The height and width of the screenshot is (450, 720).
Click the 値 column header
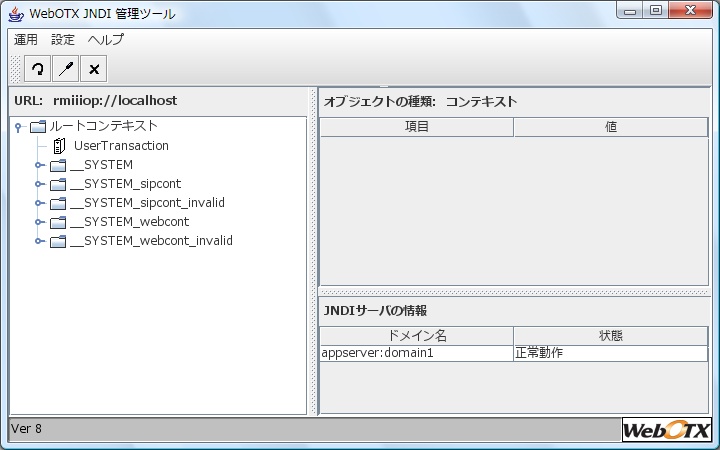point(611,127)
